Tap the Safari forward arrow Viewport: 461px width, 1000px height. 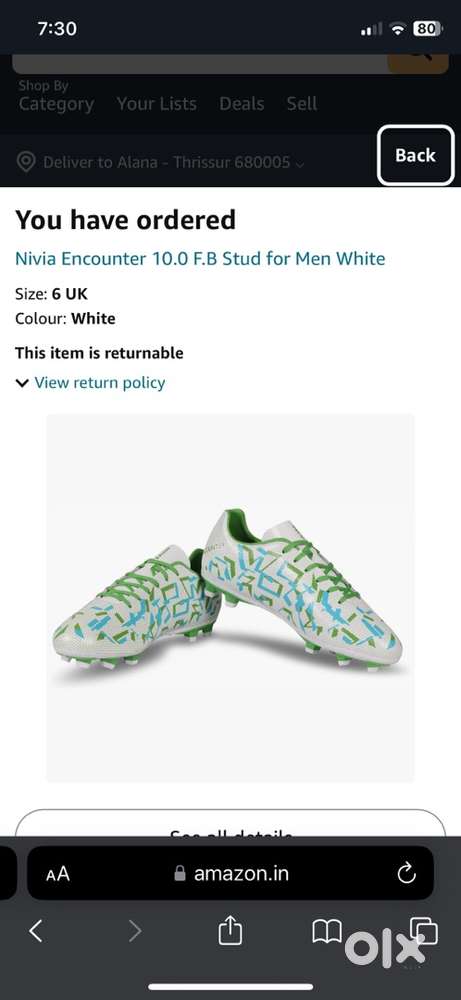coord(135,932)
